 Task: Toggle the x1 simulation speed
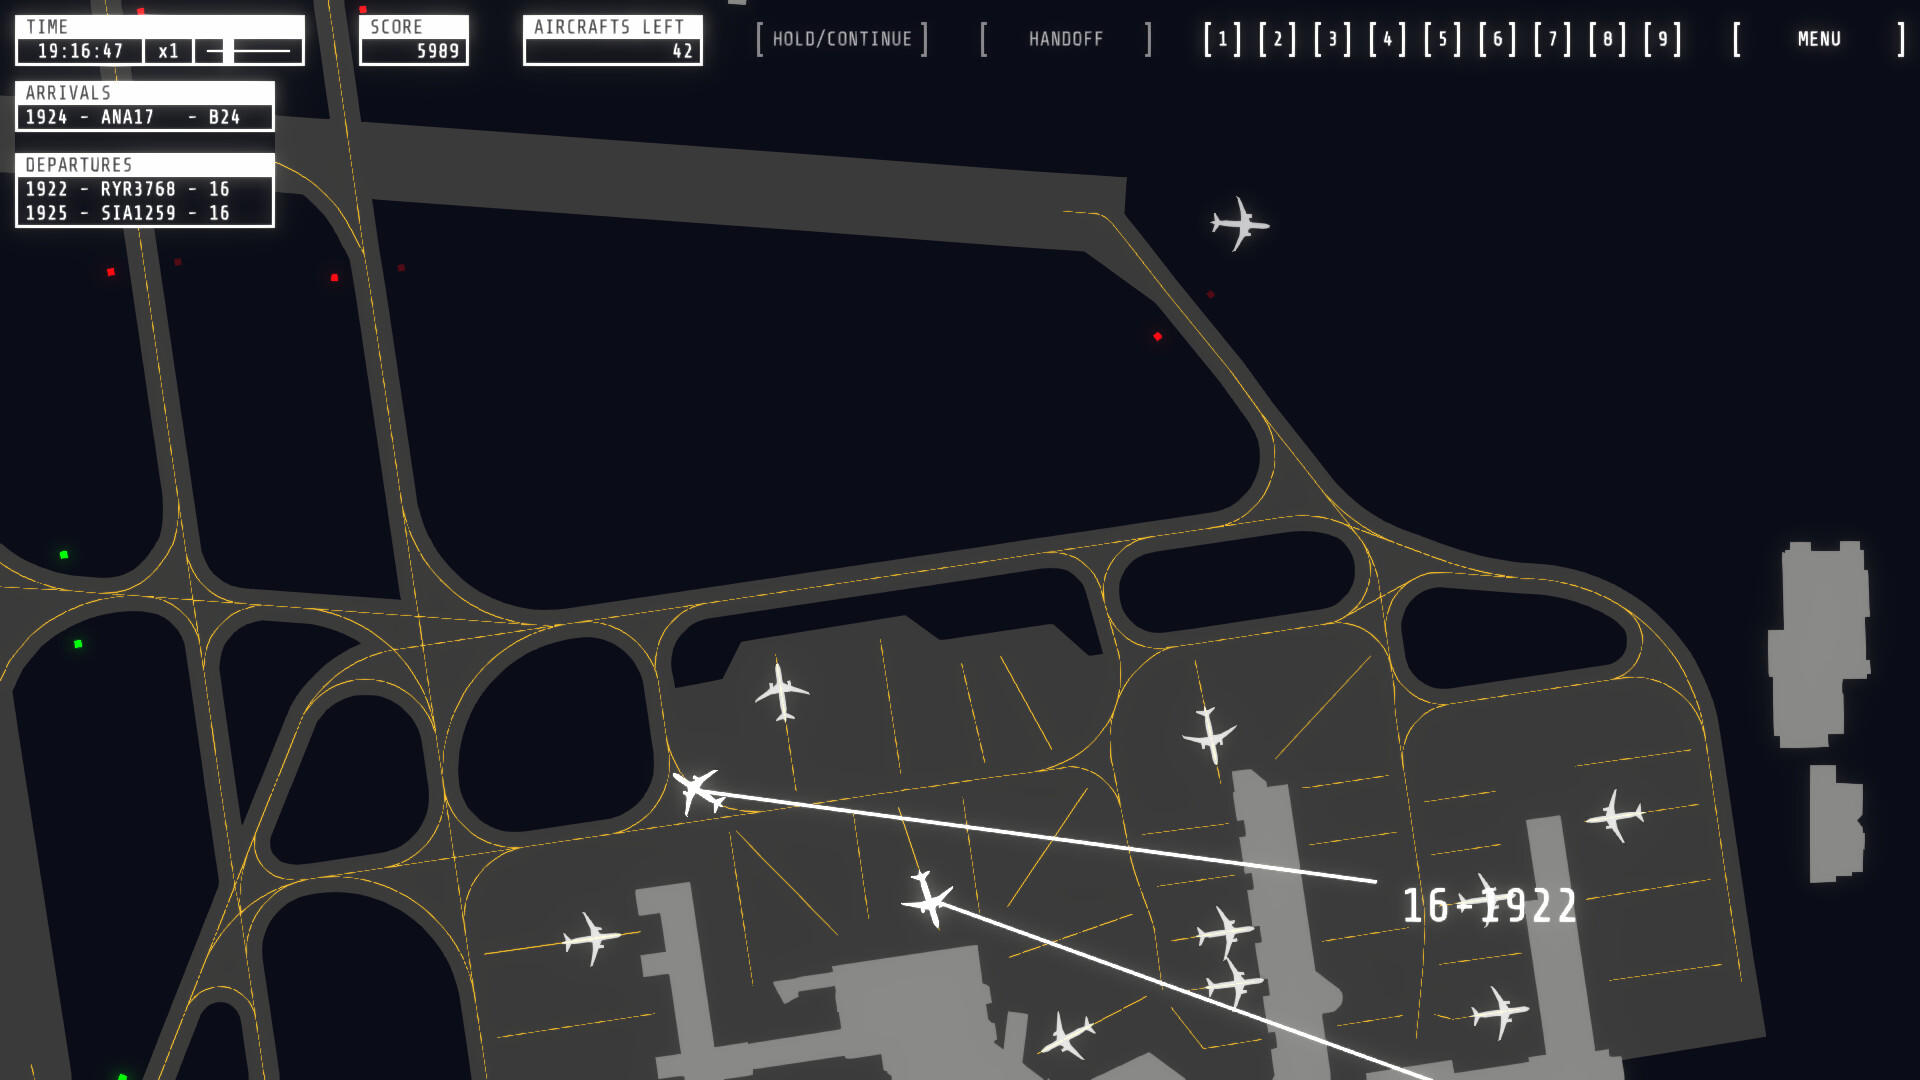point(168,51)
